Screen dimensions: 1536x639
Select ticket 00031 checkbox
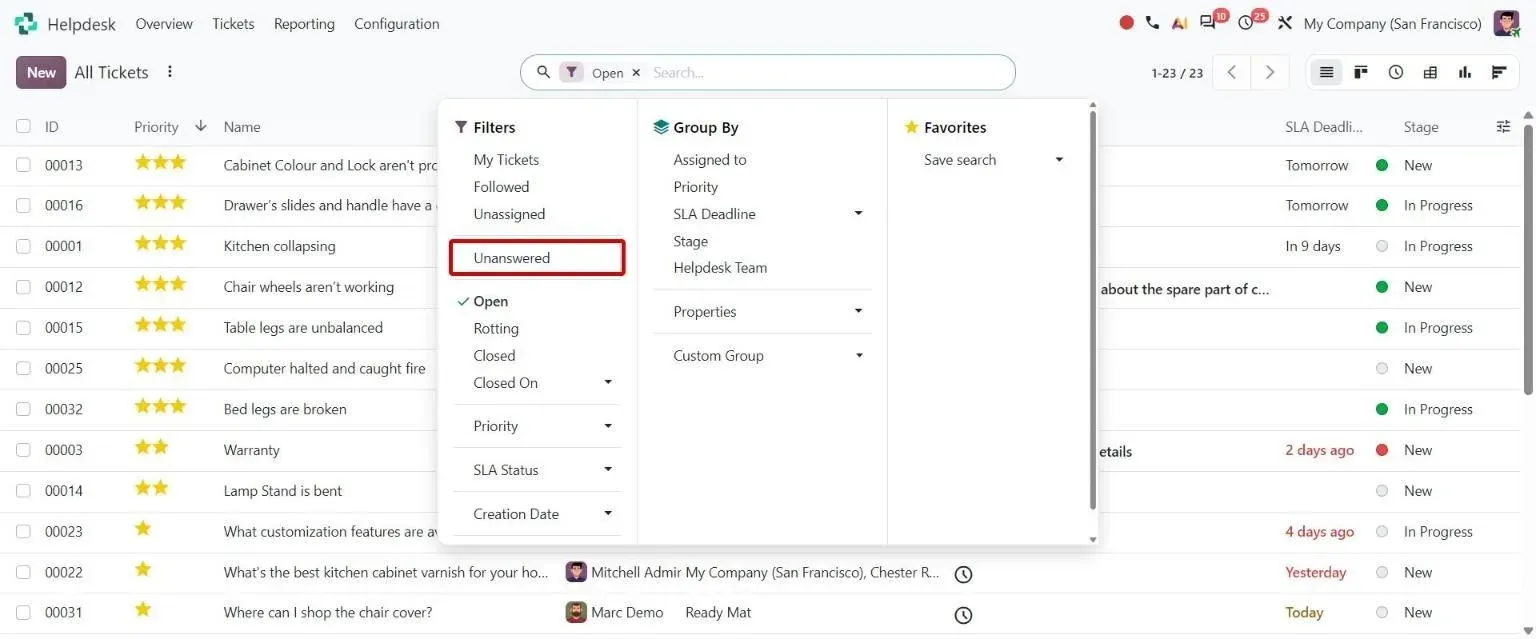[x=23, y=612]
